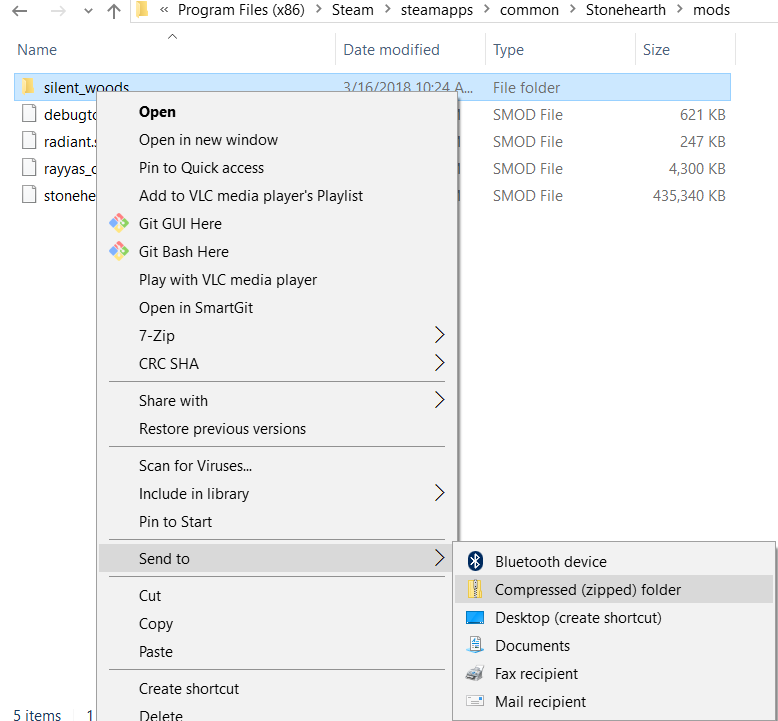Viewport: 778px width, 721px height.
Task: Click the 4,300 KB size cell
Action: point(697,169)
